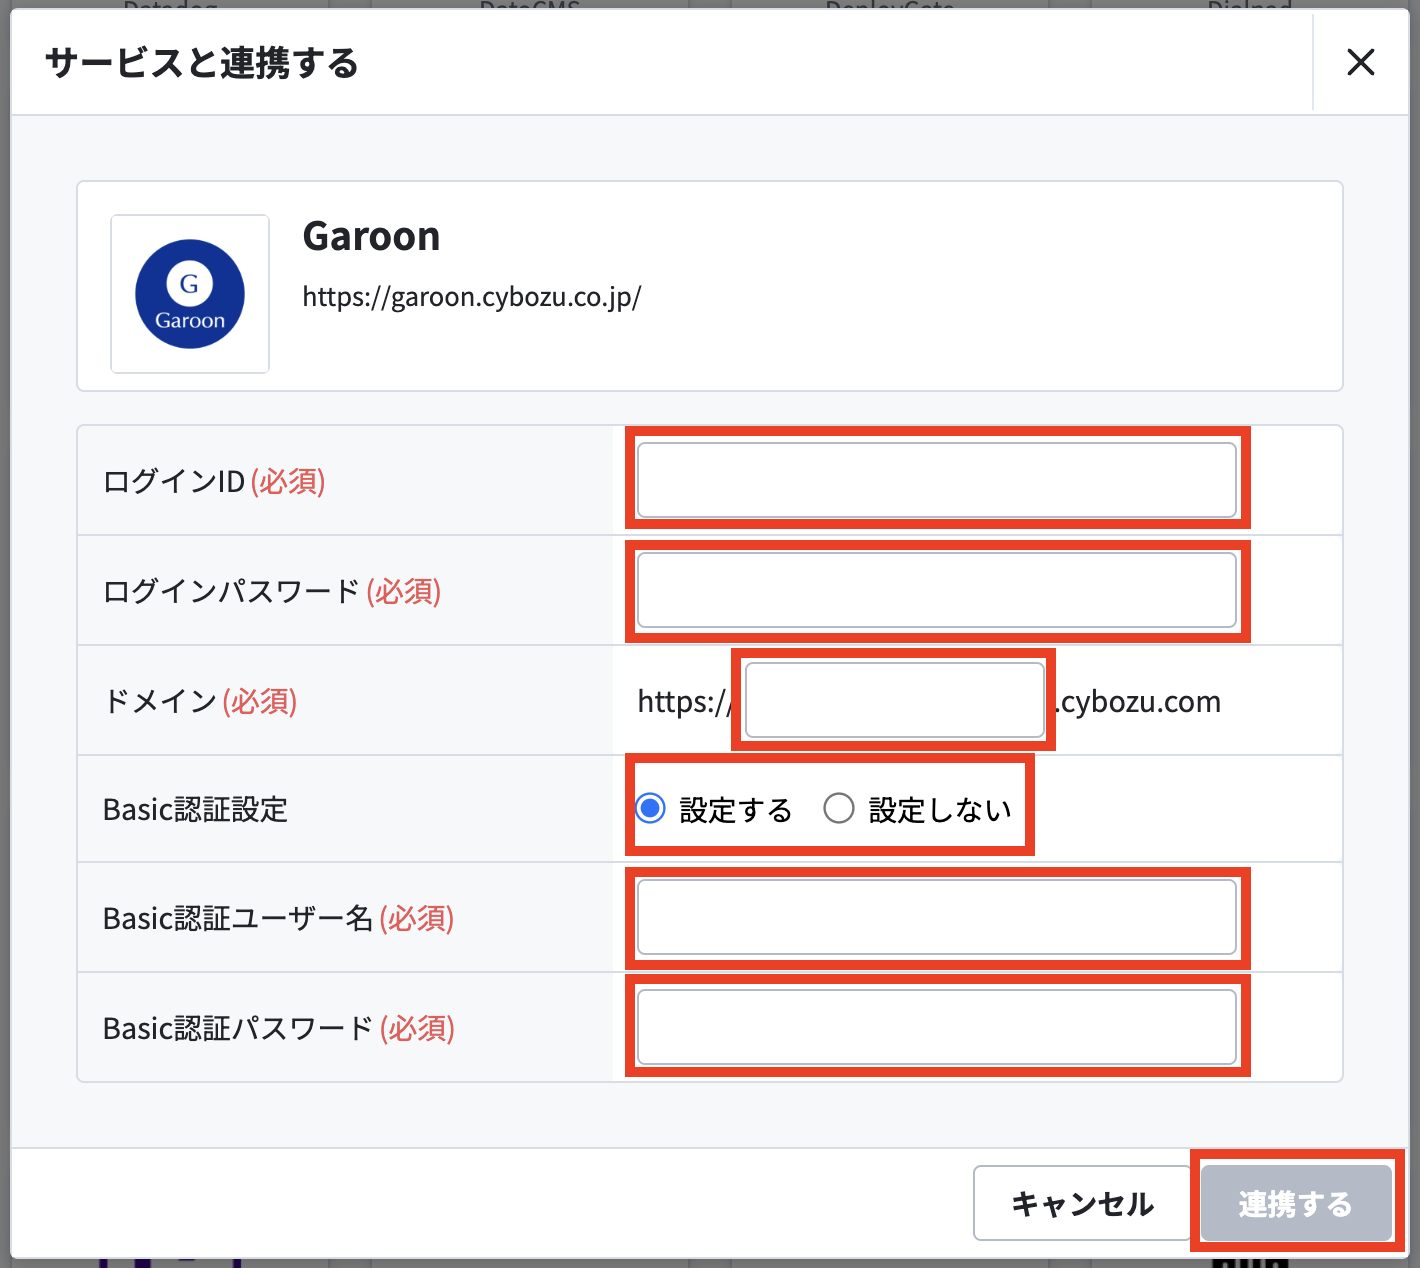
Task: Focus the ログインID input field
Action: [937, 480]
